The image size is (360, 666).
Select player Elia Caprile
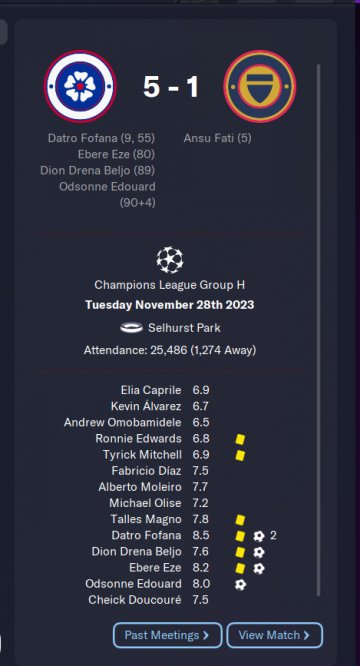coord(151,390)
